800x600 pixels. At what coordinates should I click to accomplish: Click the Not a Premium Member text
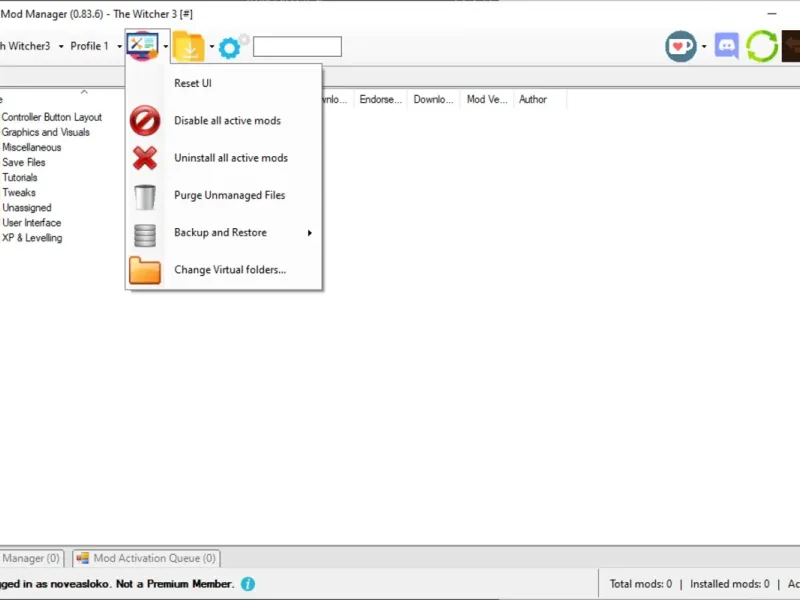point(175,584)
